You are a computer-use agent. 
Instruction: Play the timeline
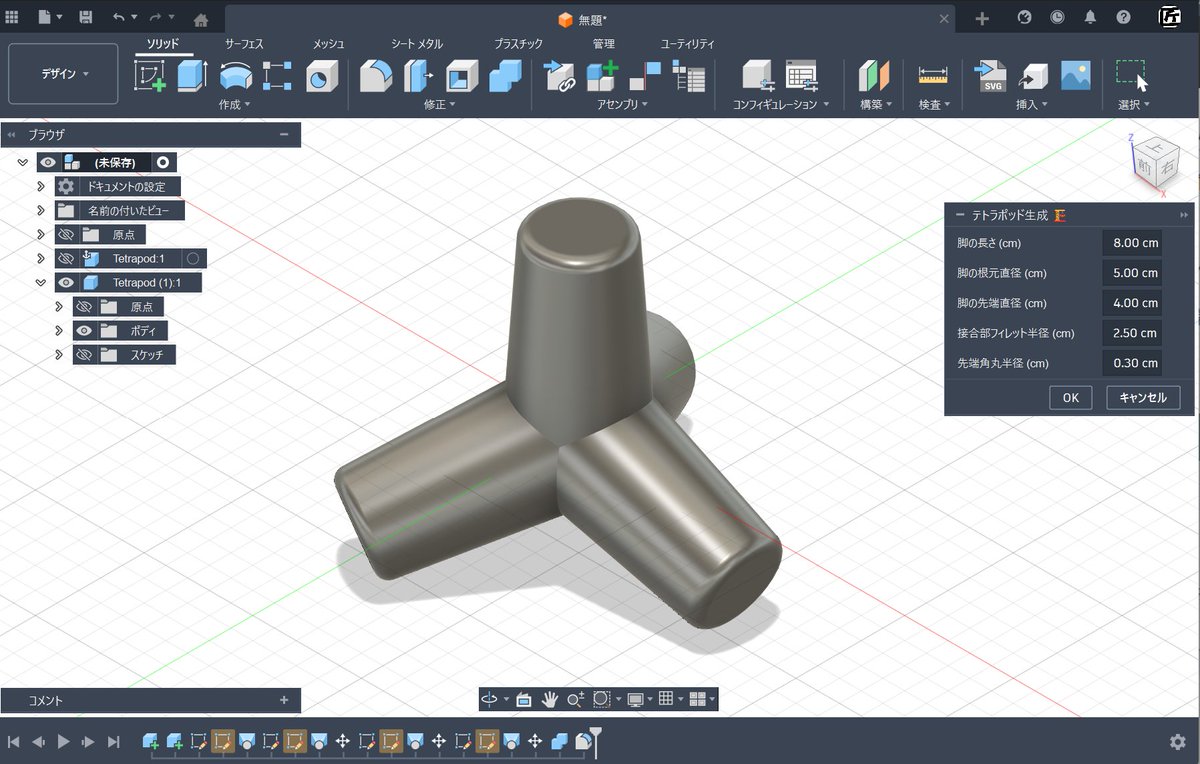63,742
